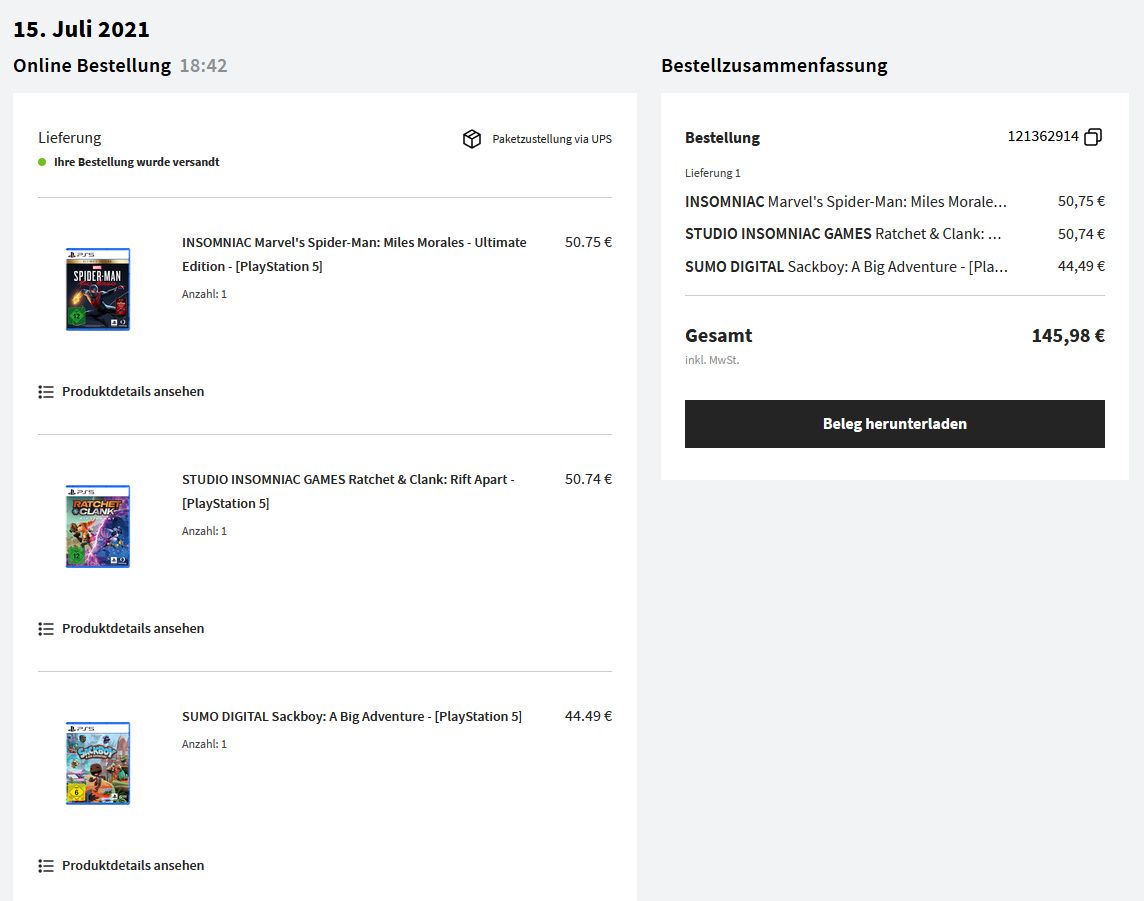
Task: Expand Produktdetails ansehen for Sackboy
Action: tap(133, 866)
